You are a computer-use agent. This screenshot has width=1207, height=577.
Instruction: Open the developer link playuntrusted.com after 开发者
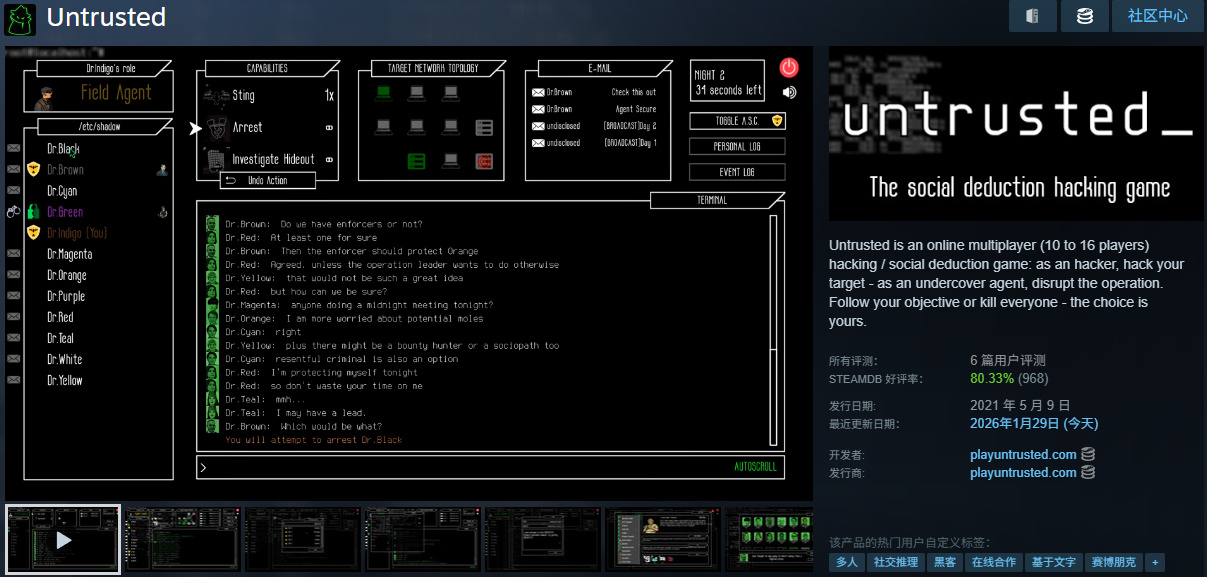point(1023,455)
